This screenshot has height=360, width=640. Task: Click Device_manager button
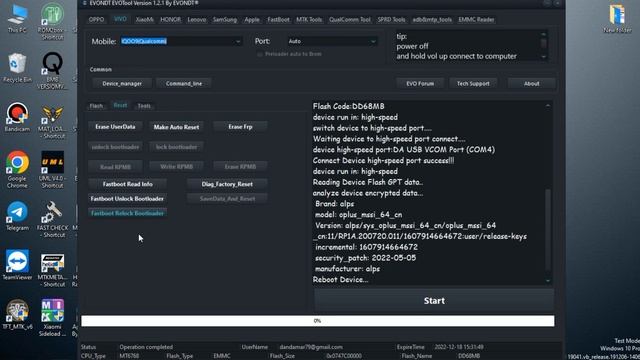(122, 83)
